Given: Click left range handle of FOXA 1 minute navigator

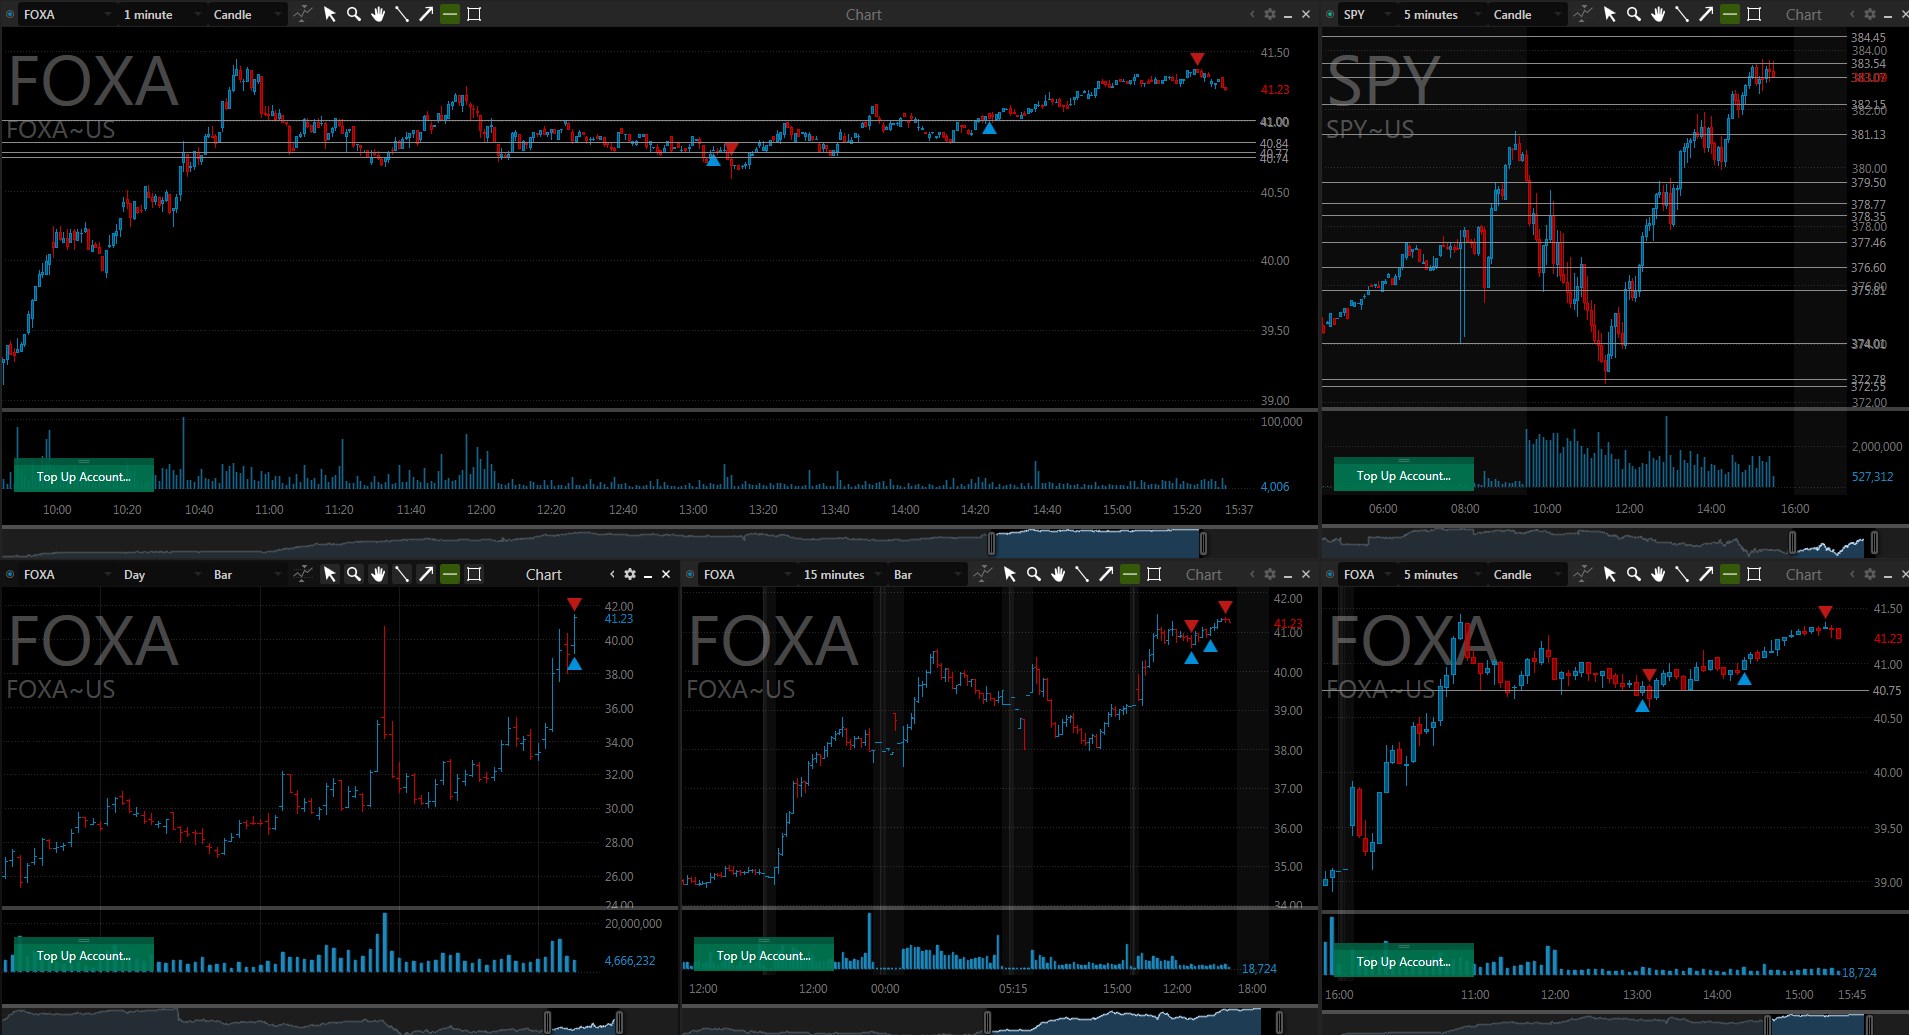Looking at the screenshot, I should pos(992,543).
